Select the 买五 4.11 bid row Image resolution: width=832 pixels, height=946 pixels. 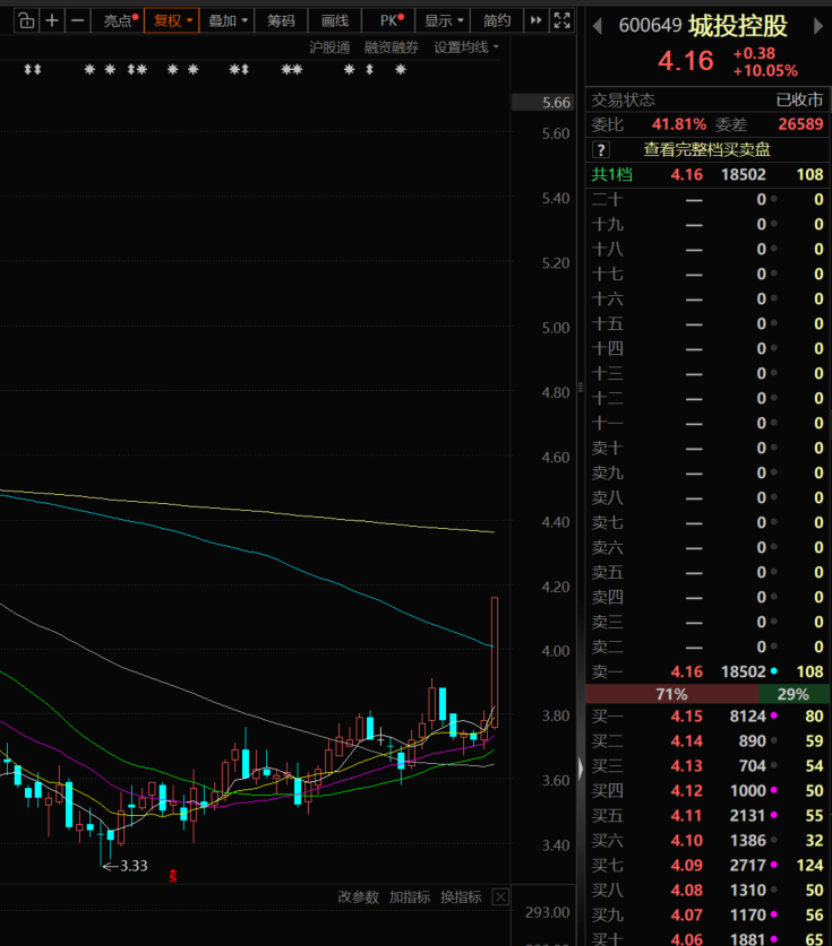pos(707,816)
